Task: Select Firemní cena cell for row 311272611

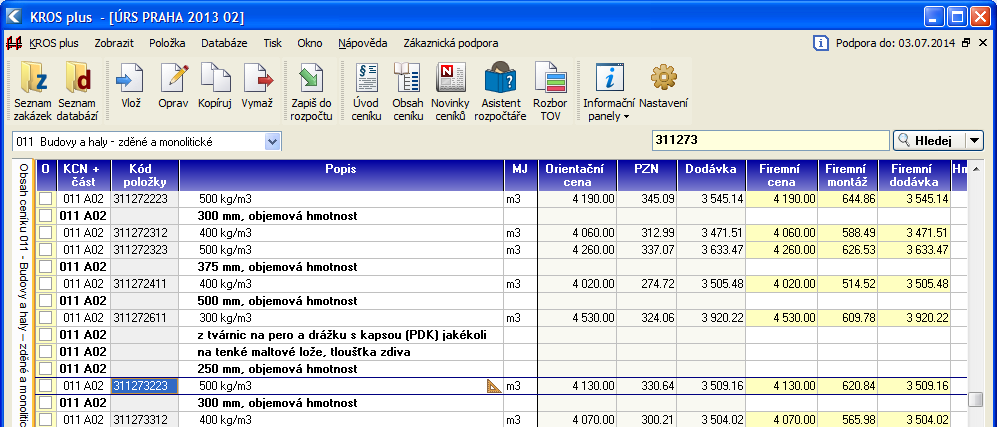Action: click(x=781, y=318)
